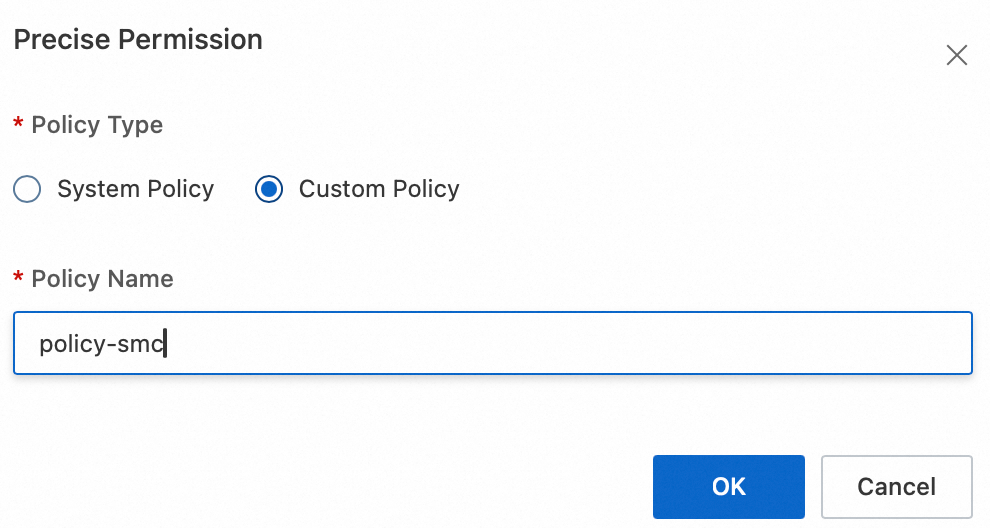Click the Precise Permission dialog title
Viewport: 990px width, 528px height.
tap(138, 40)
